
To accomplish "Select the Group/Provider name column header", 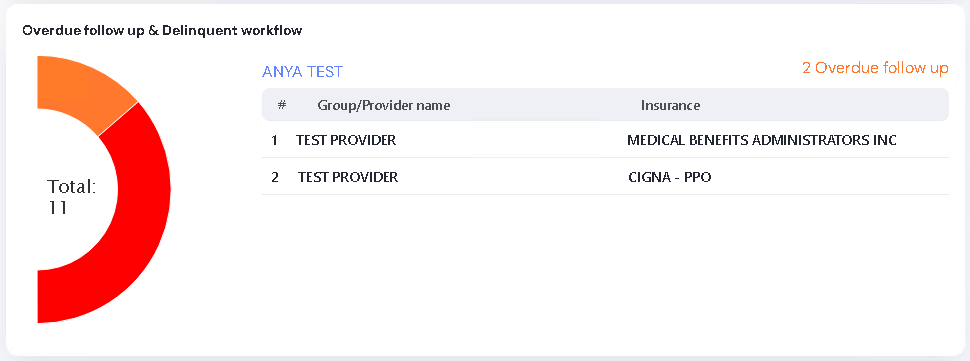I will pyautogui.click(x=384, y=105).
